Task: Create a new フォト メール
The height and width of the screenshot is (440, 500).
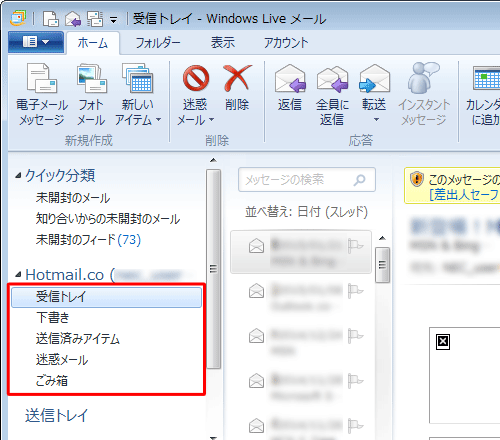Action: coord(91,95)
